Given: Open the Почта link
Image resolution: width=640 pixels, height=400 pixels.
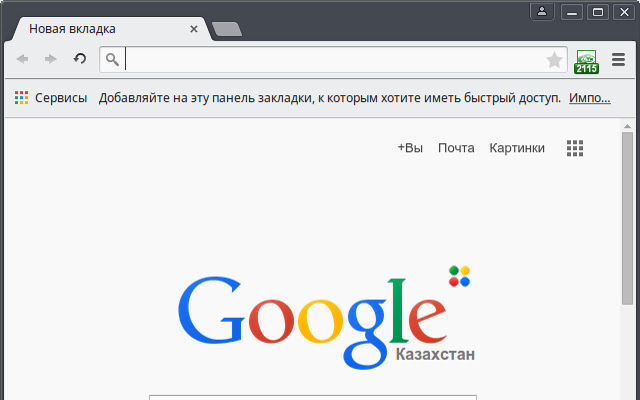Looking at the screenshot, I should [456, 148].
